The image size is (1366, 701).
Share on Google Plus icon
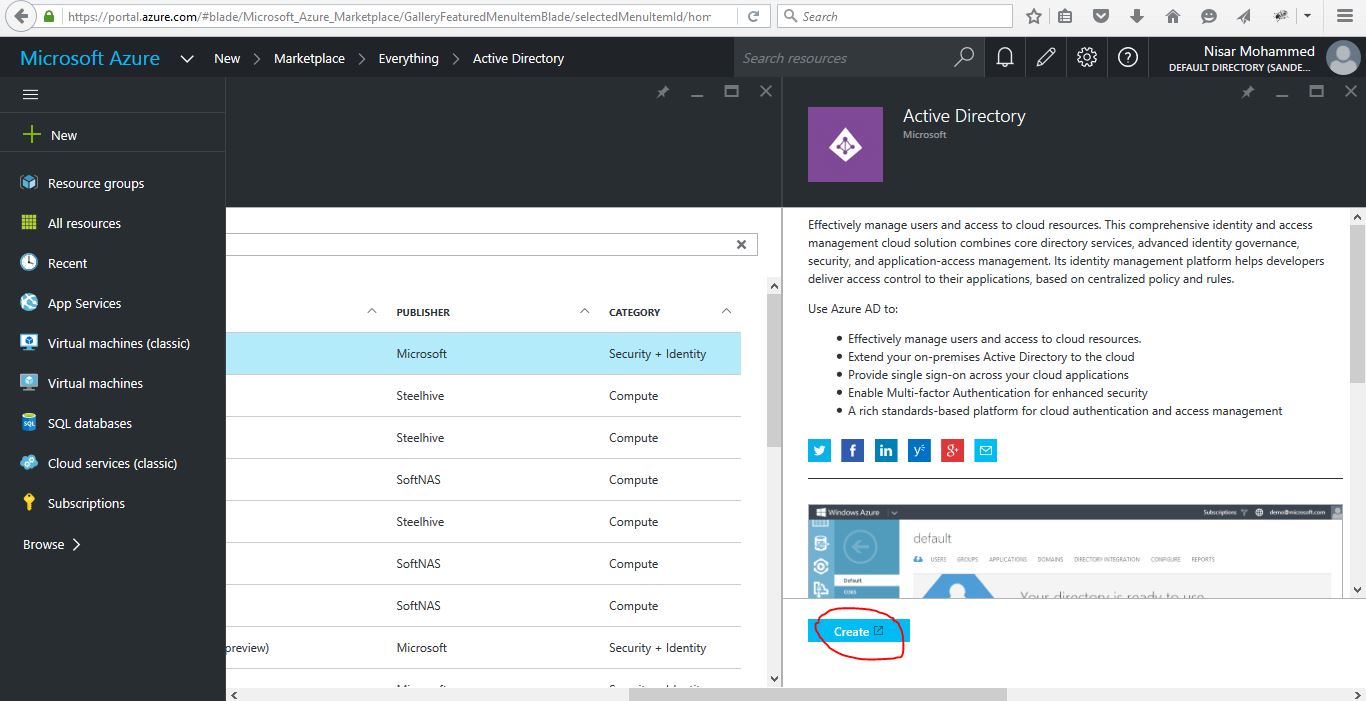point(952,451)
